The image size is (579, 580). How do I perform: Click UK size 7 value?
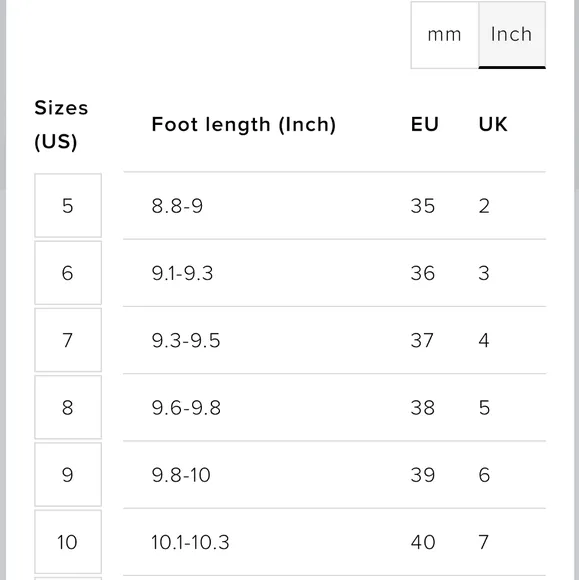[484, 543]
